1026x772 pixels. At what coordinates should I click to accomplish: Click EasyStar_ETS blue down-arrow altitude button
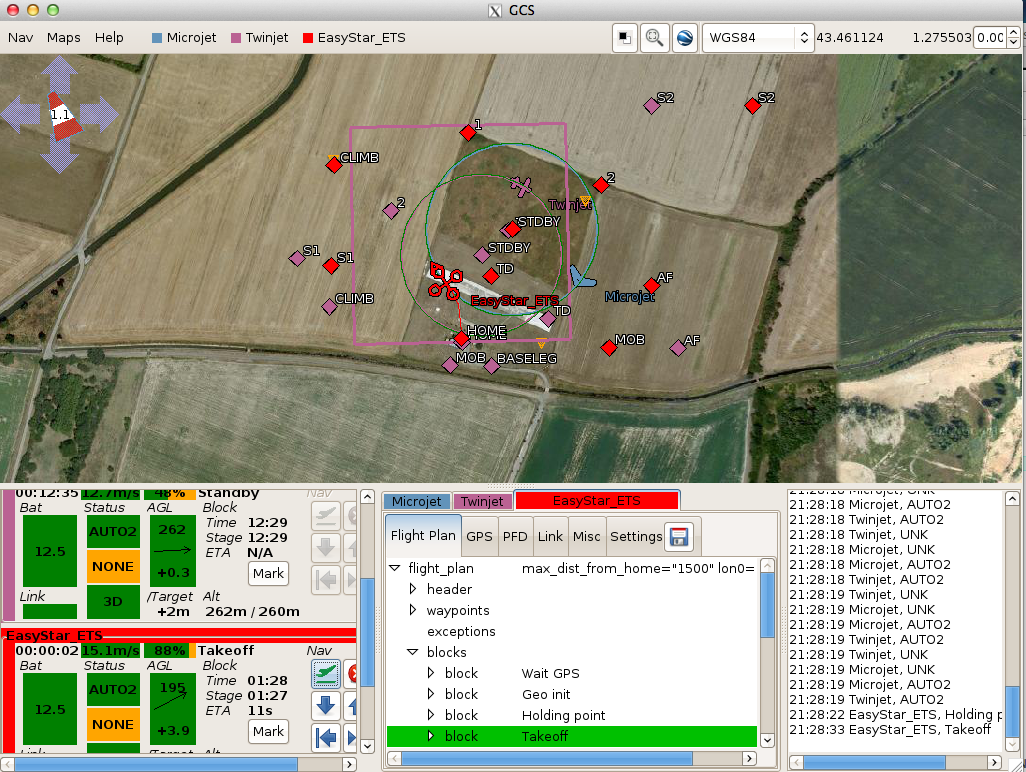[x=325, y=705]
